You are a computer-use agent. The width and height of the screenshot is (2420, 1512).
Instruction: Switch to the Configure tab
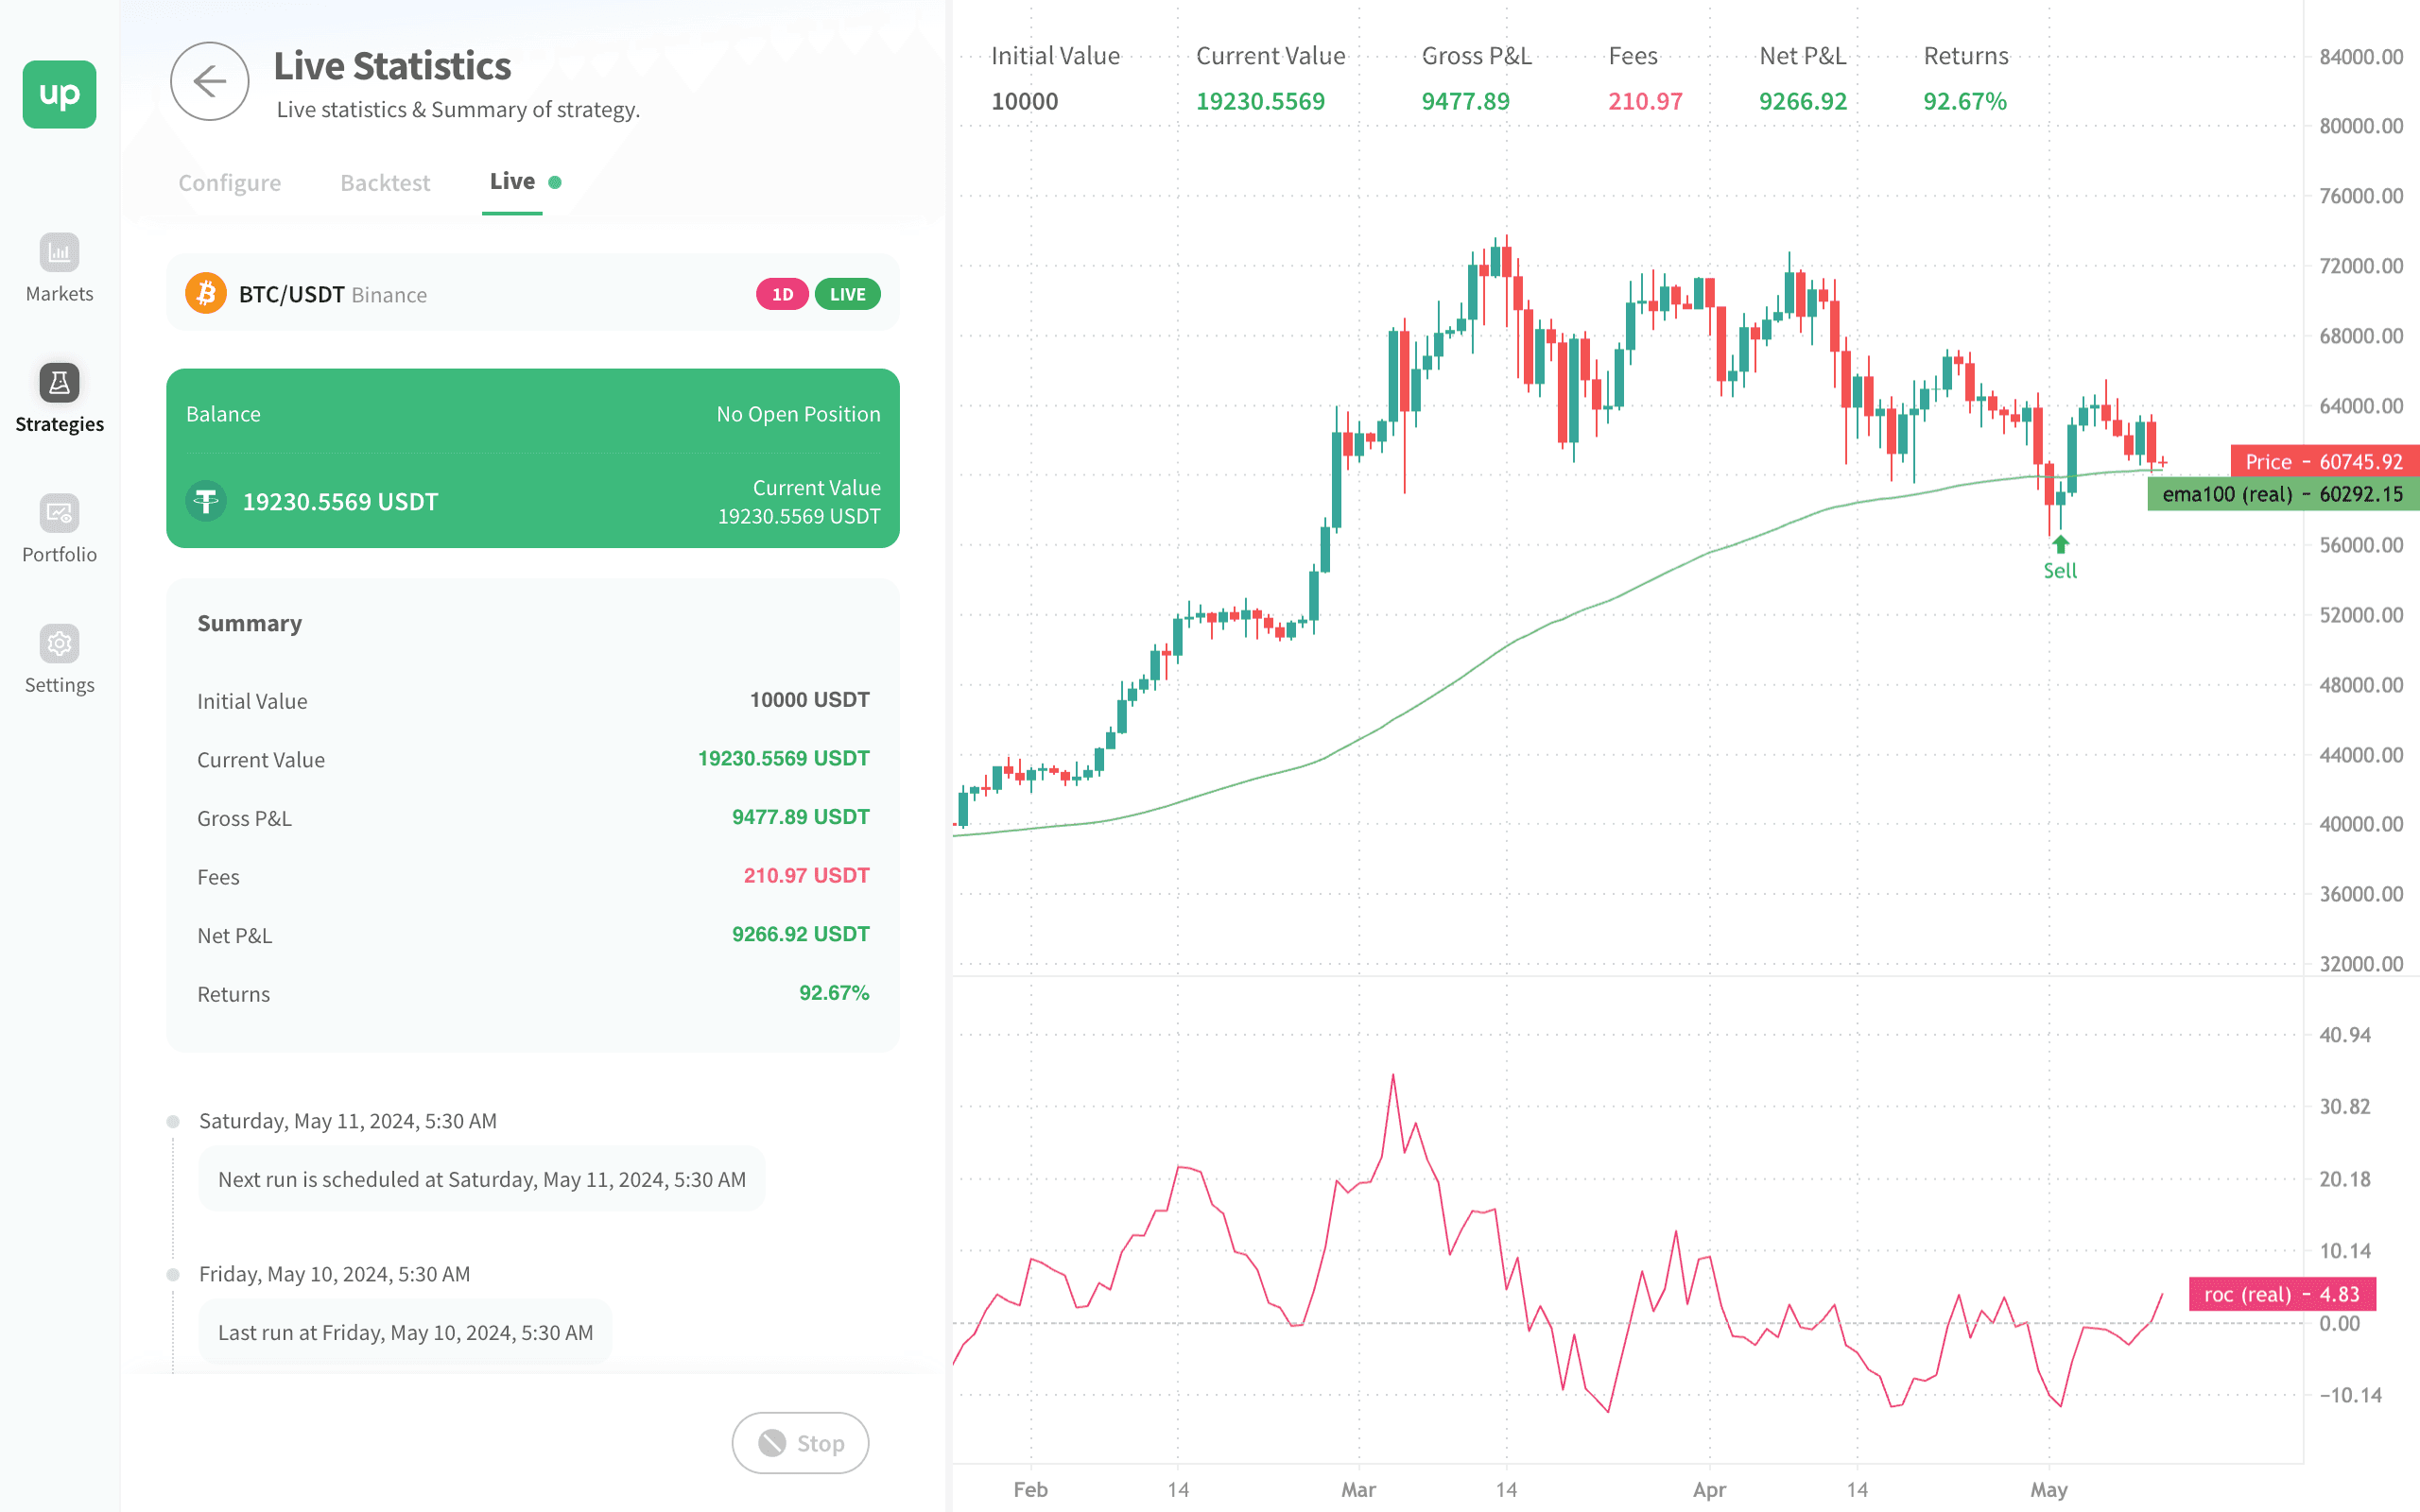click(x=229, y=183)
